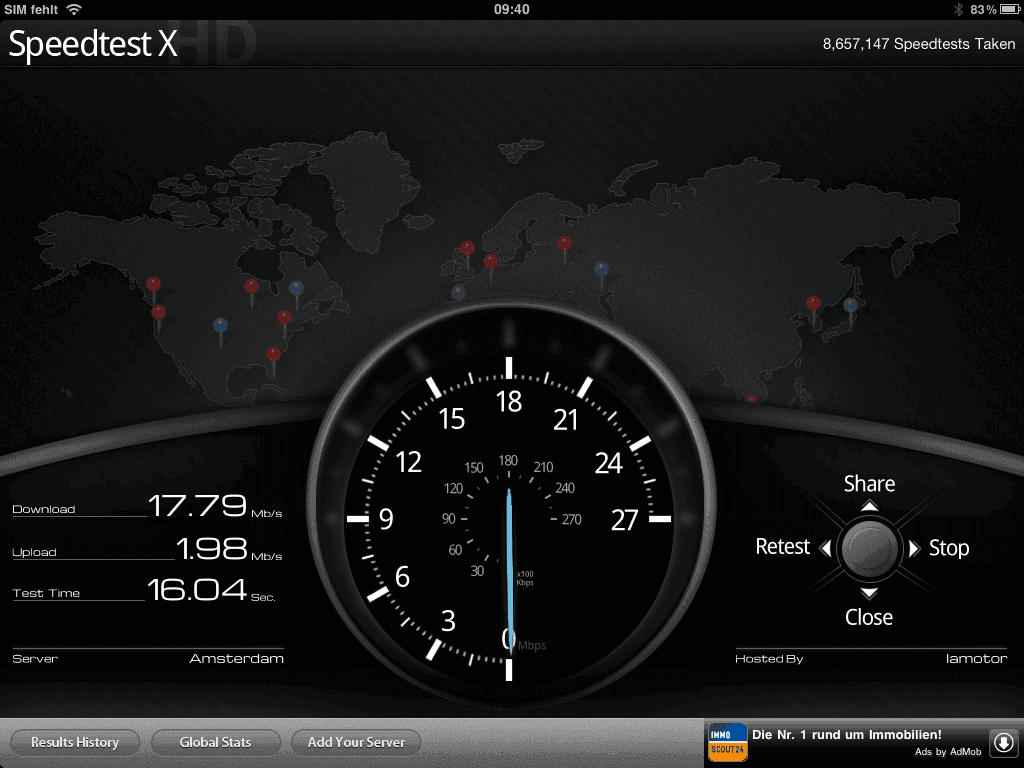The height and width of the screenshot is (768, 1024).
Task: Select the Retest label
Action: pyautogui.click(x=782, y=547)
